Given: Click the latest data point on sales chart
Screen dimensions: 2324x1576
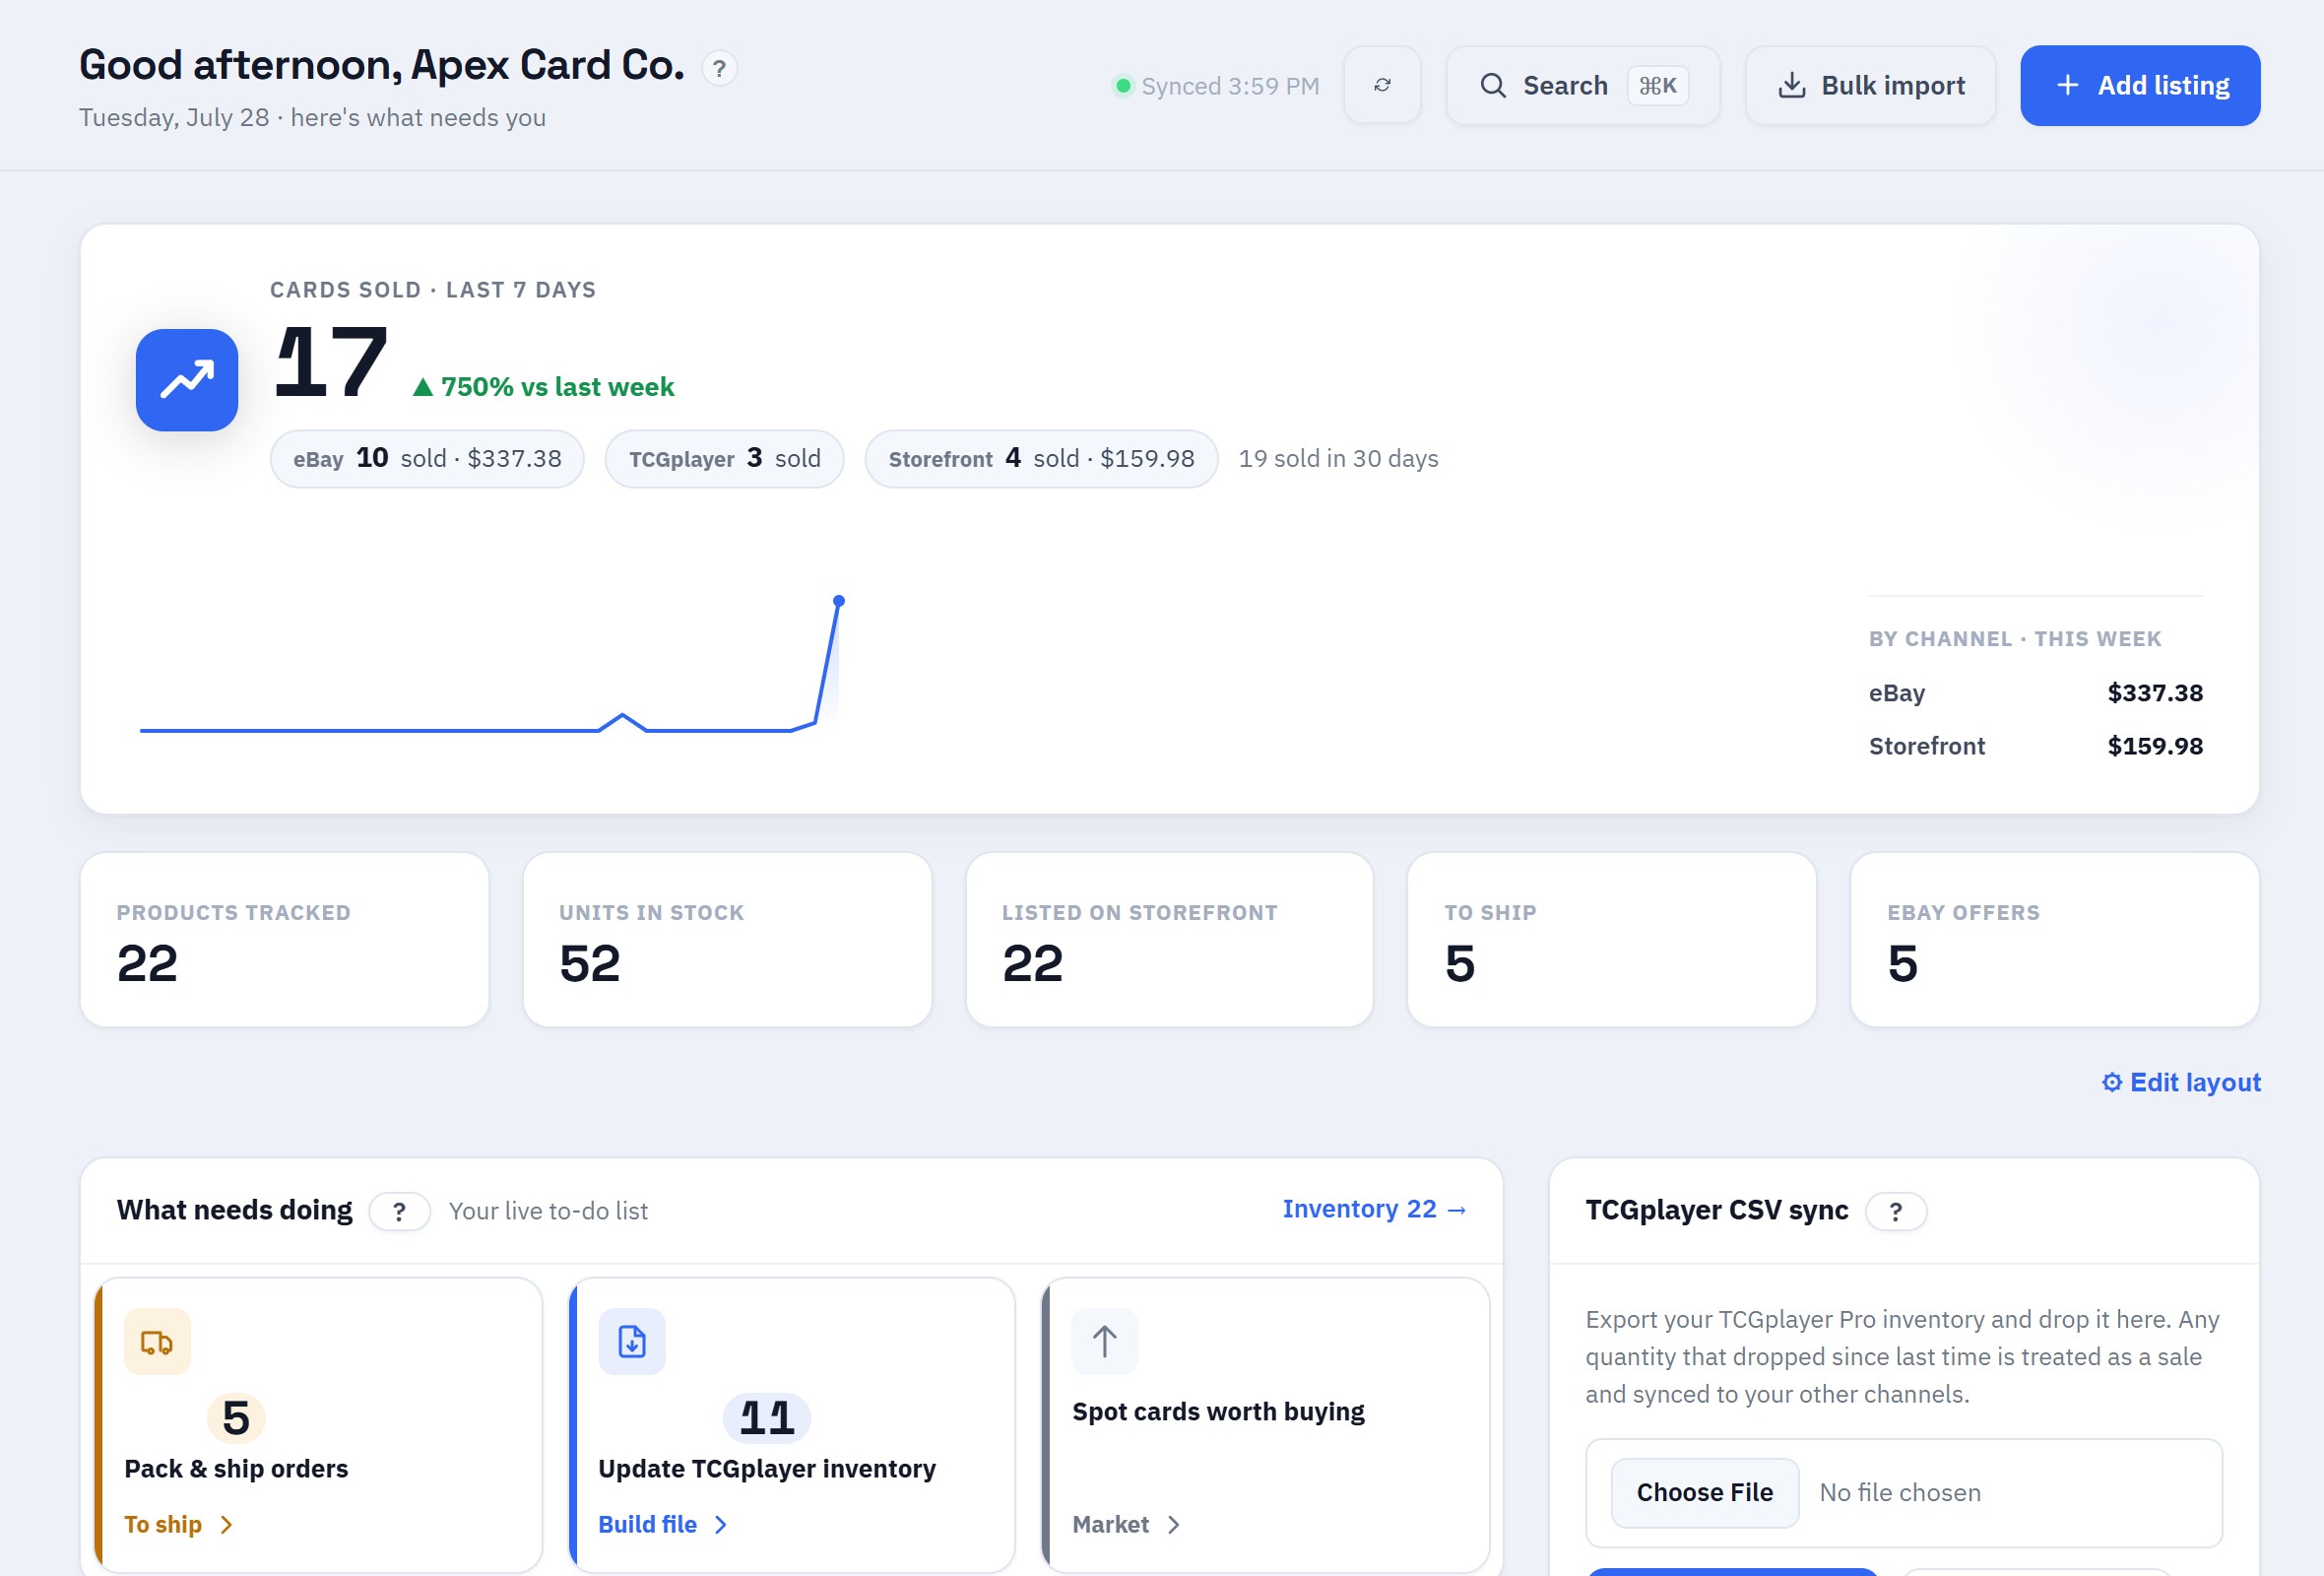Looking at the screenshot, I should 839,601.
